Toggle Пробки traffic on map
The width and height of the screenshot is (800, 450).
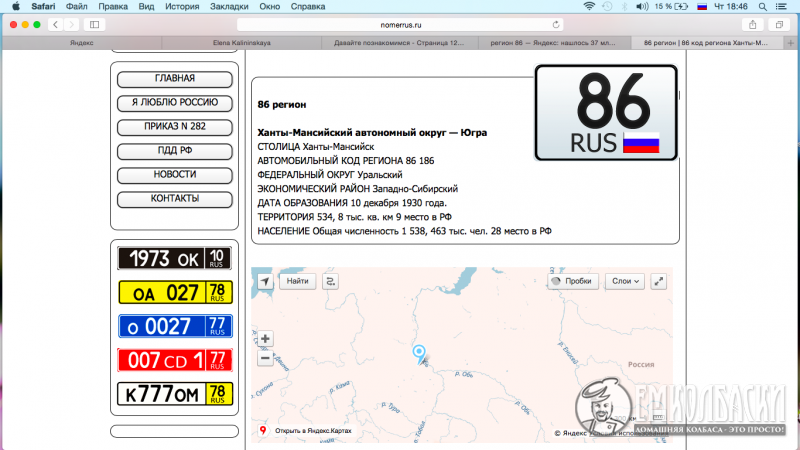(x=572, y=281)
